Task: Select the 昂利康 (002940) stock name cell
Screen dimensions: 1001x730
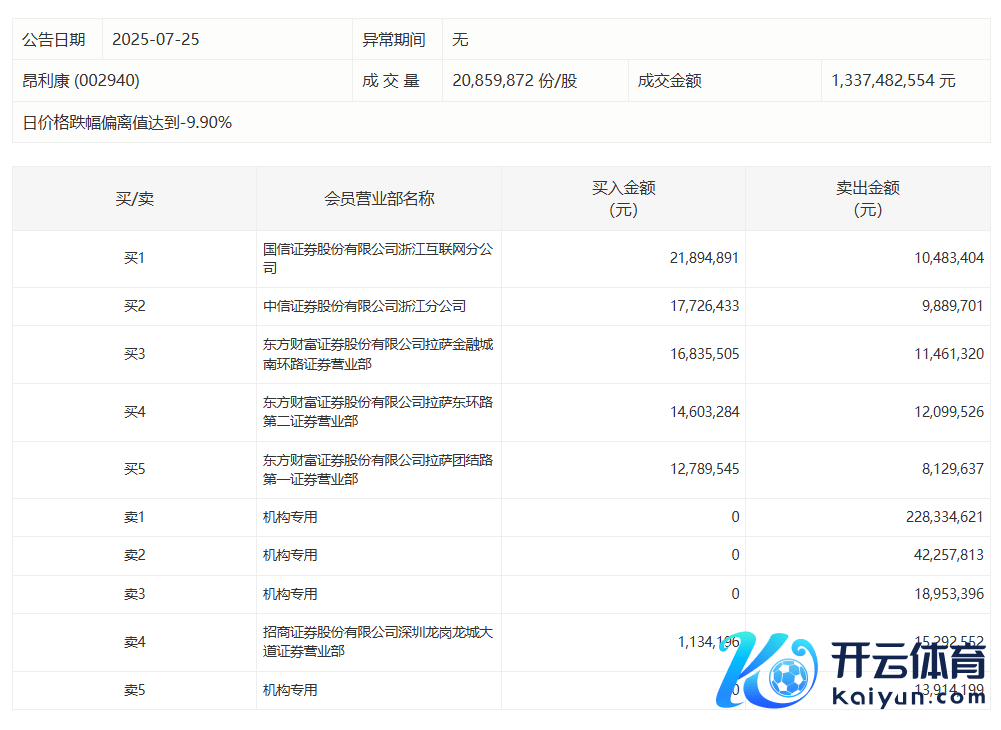Action: 81,81
